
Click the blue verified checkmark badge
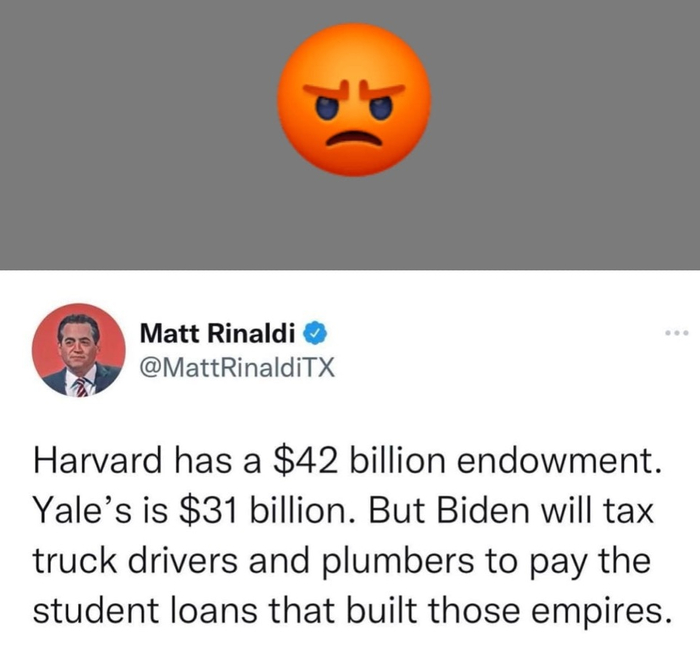pos(316,333)
